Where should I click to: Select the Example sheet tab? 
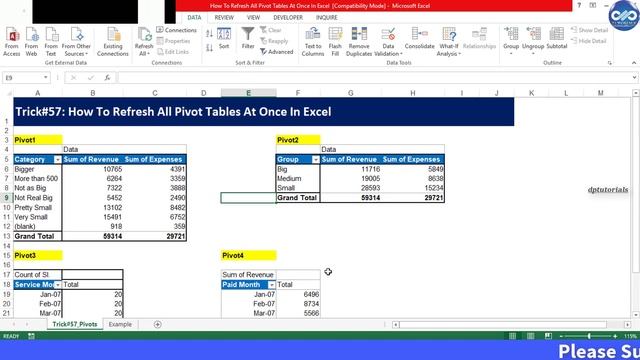pos(120,324)
